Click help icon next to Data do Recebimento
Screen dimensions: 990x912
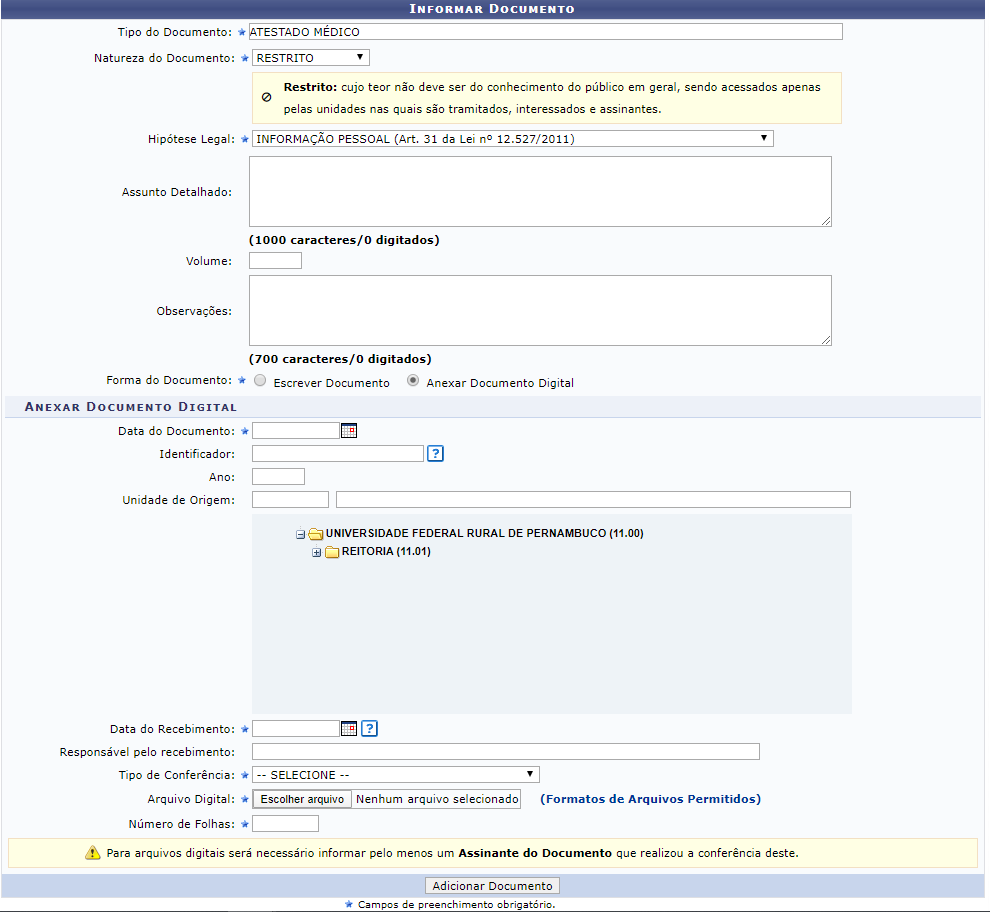point(369,729)
